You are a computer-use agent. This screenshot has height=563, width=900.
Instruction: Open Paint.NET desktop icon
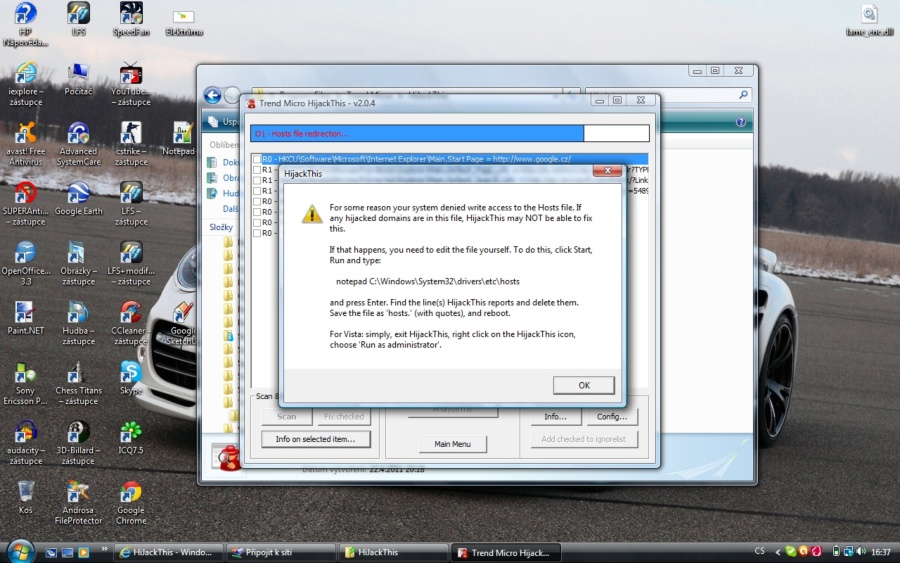[25, 318]
